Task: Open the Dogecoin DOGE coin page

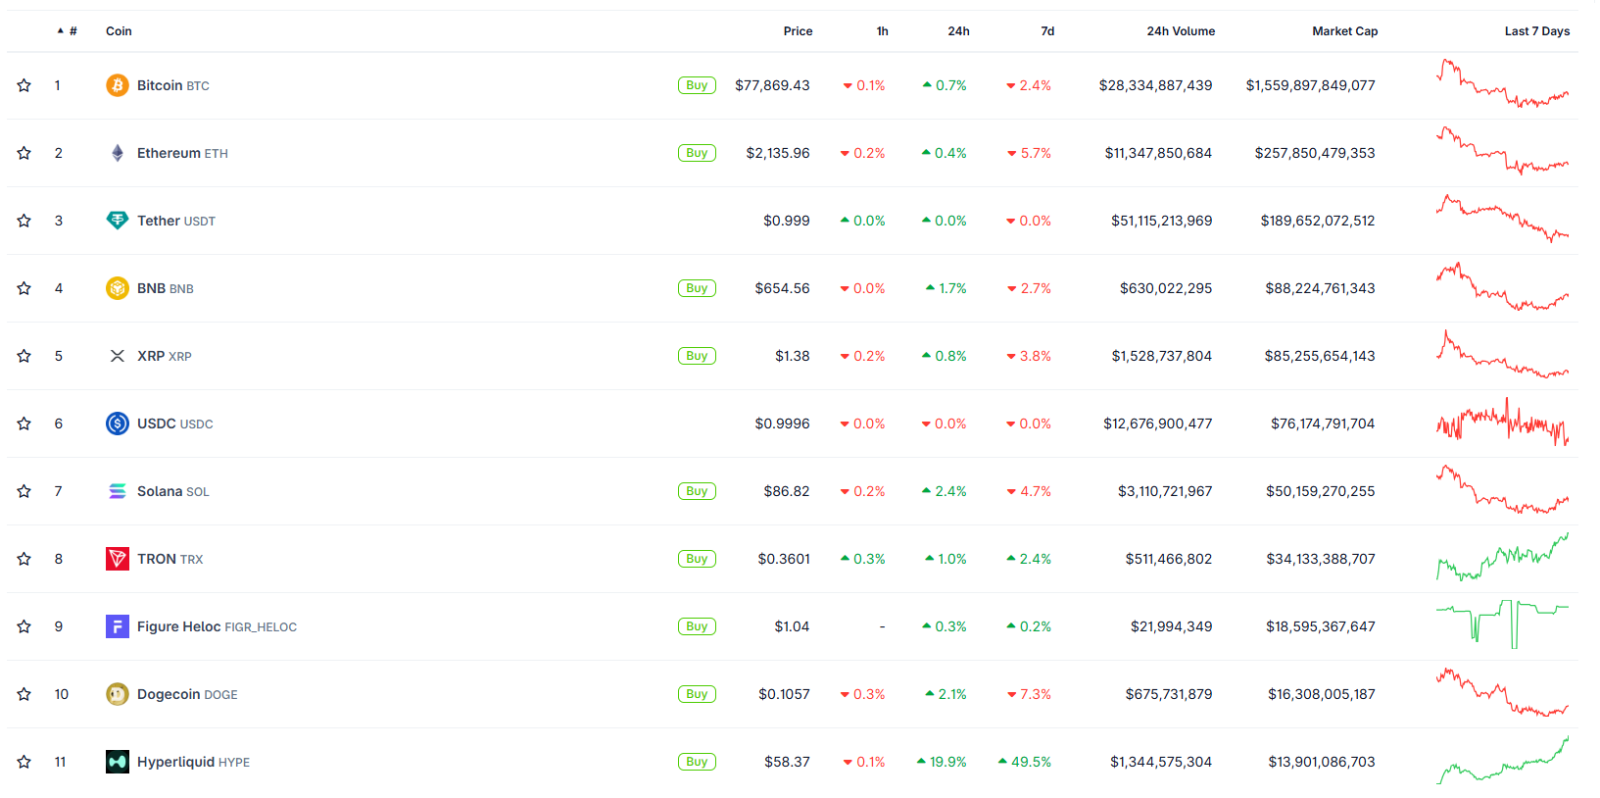Action: (187, 694)
